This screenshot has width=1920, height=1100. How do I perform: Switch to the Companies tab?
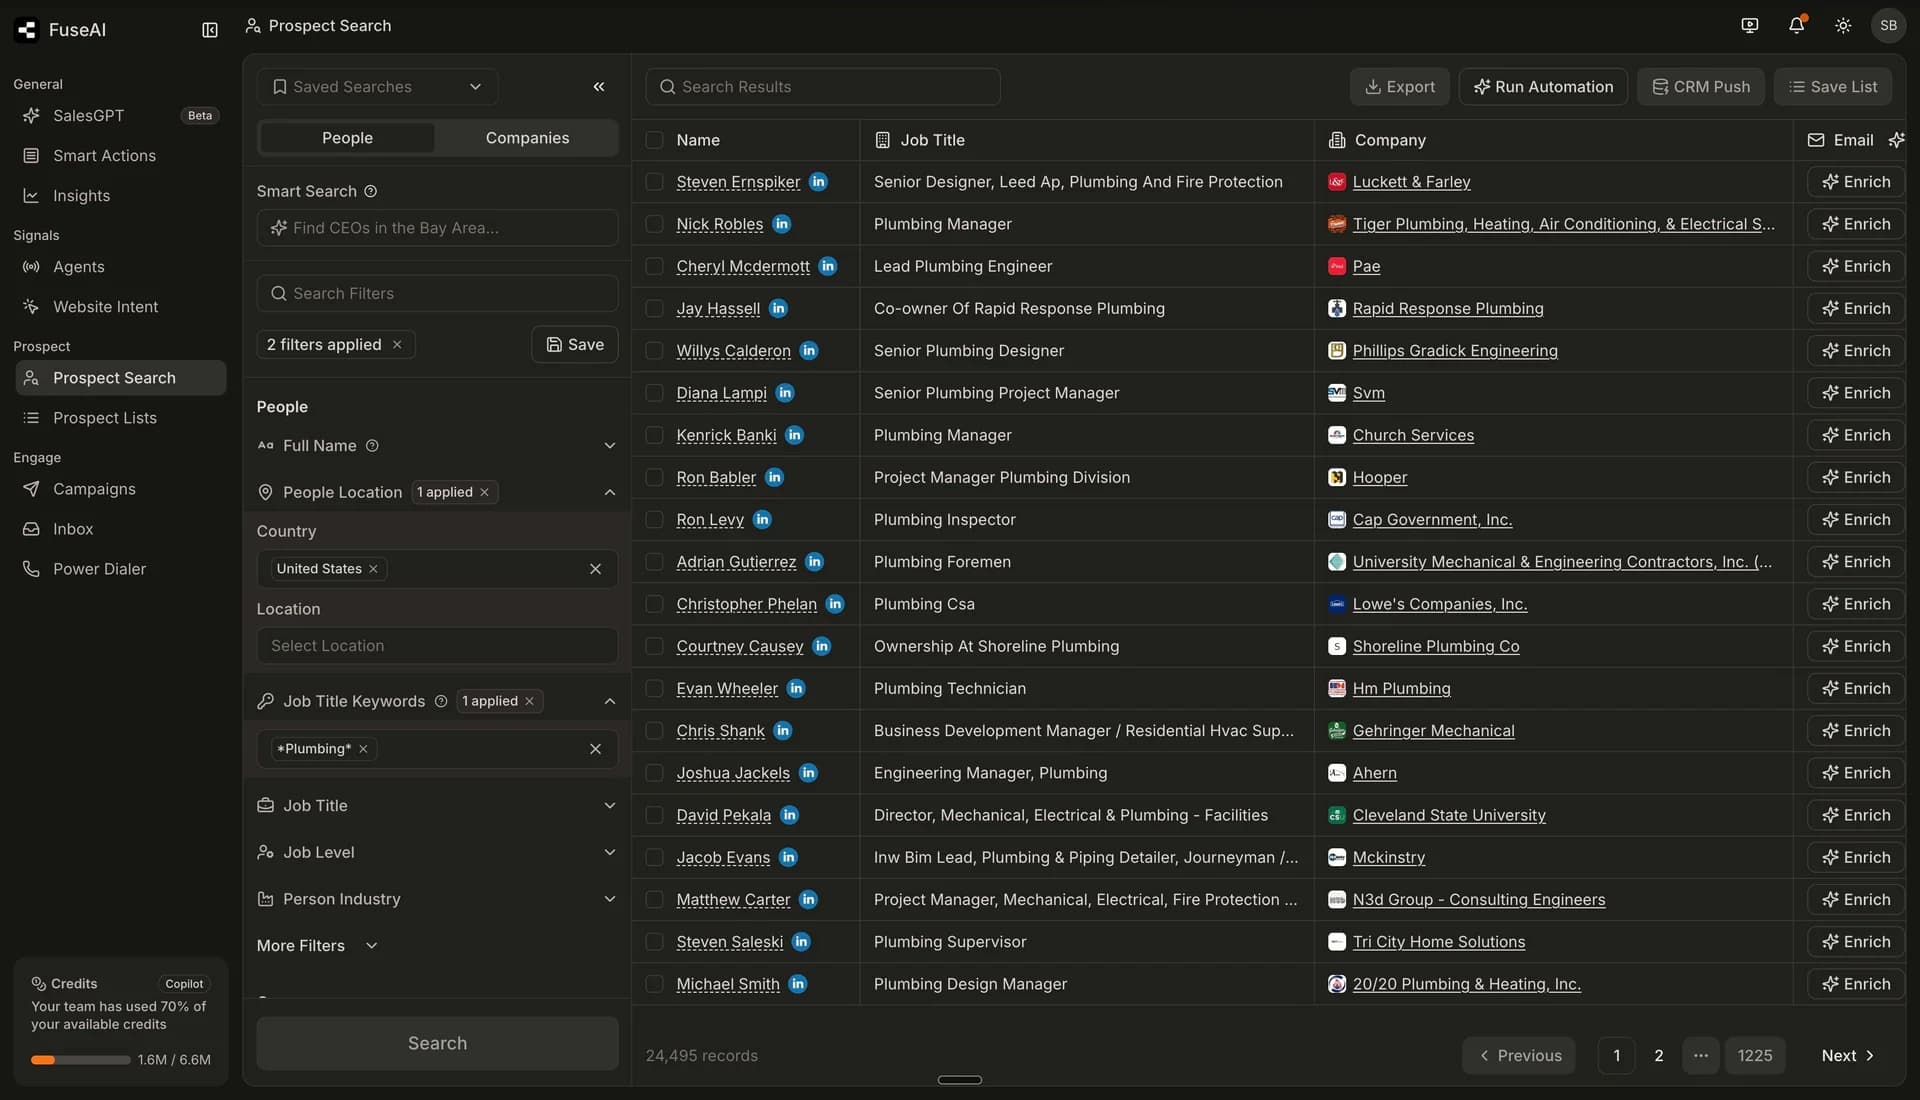tap(527, 138)
